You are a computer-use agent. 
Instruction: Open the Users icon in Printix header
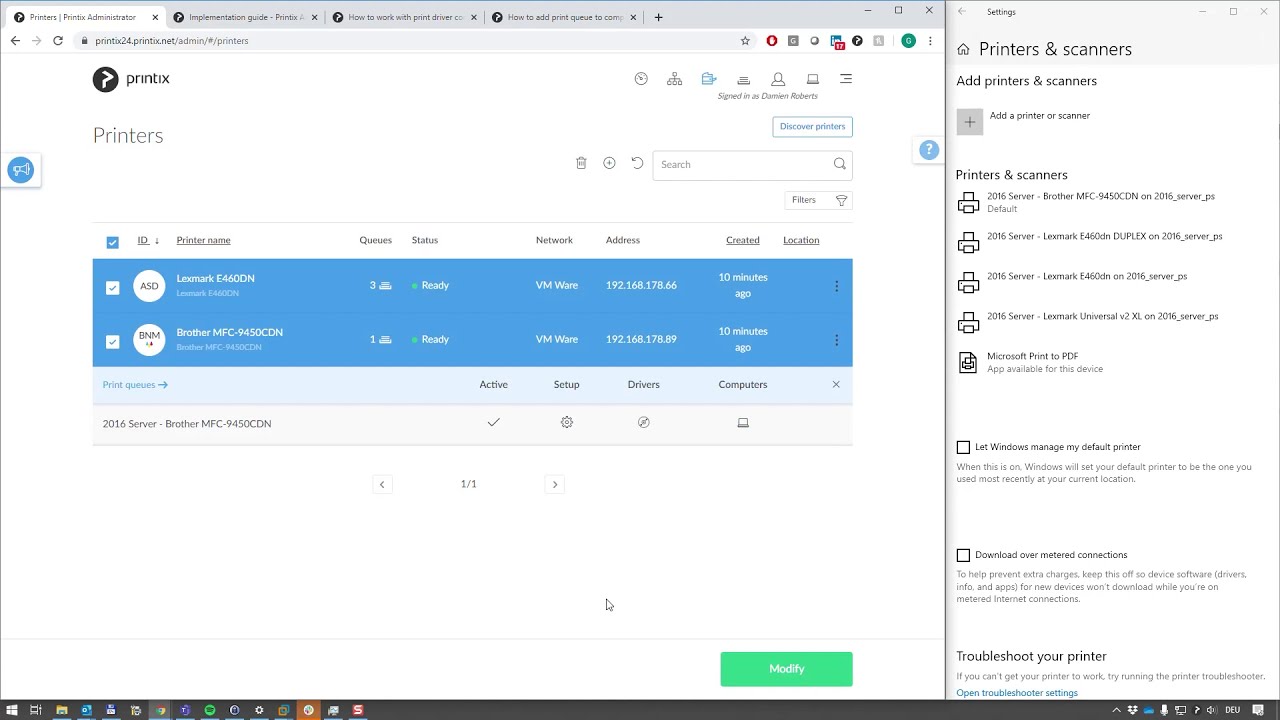tap(778, 79)
